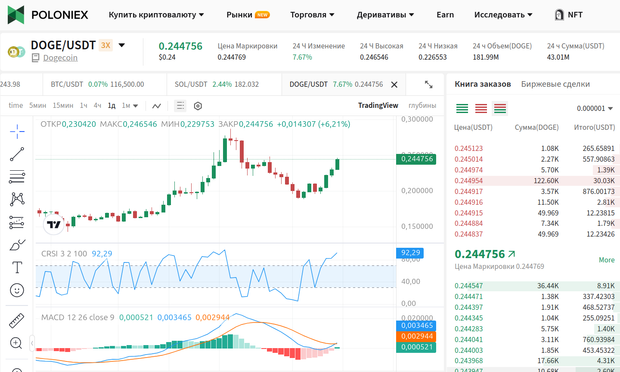Select the crosshair cursor tool
Viewport: 620px width, 372px height.
click(x=17, y=131)
